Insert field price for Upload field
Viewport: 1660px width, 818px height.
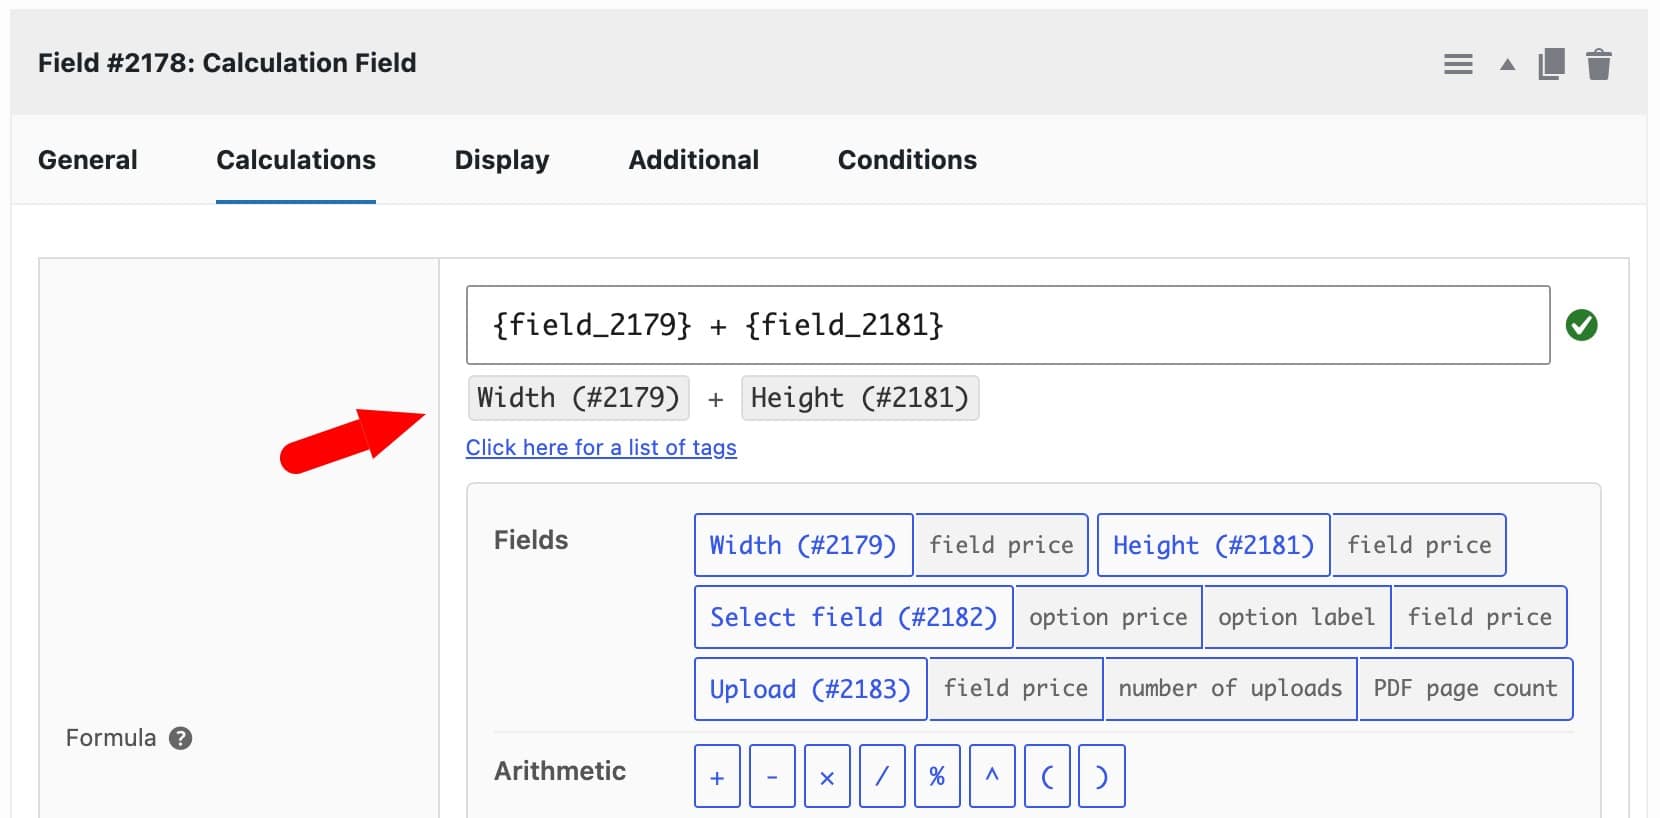point(1016,689)
